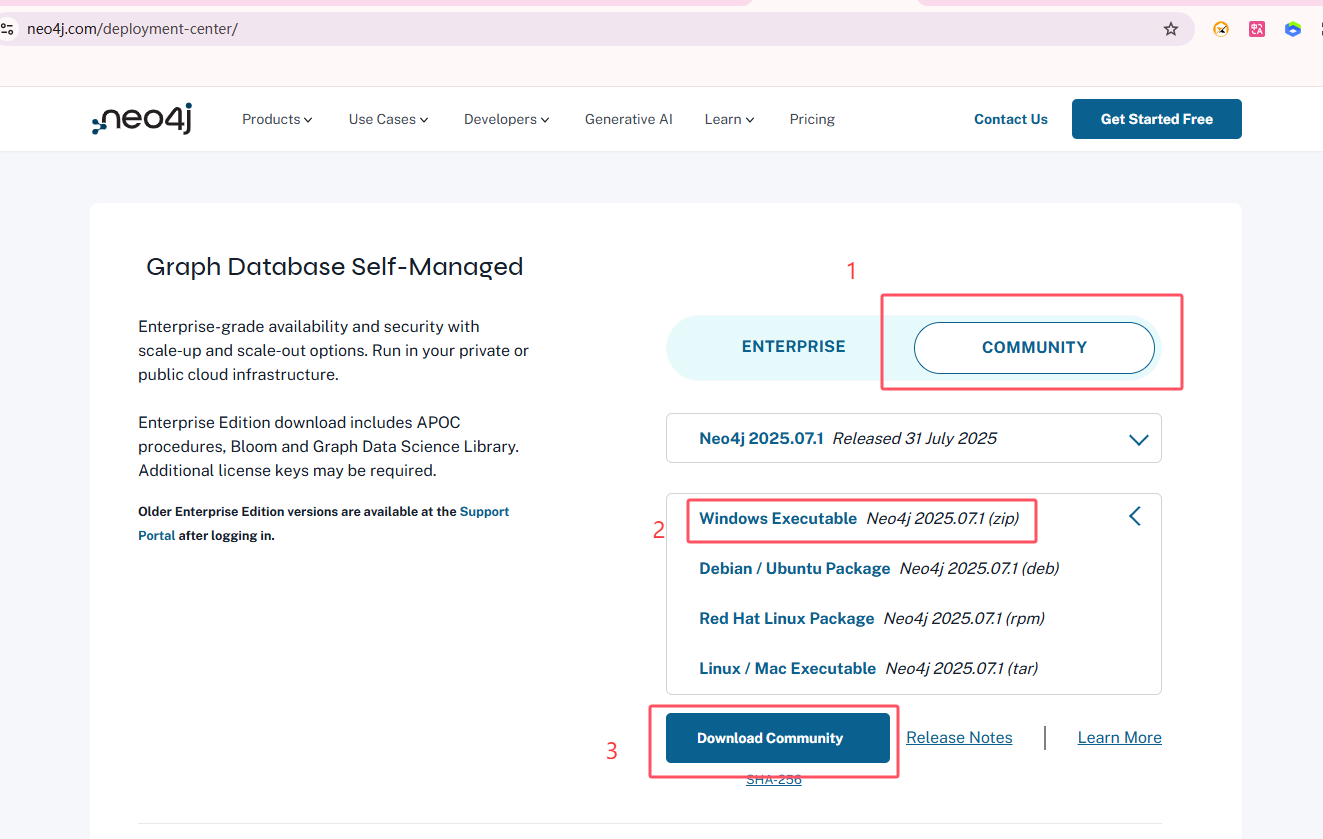Image resolution: width=1323 pixels, height=839 pixels.
Task: Switch to ENTERPRISE edition
Action: [793, 347]
